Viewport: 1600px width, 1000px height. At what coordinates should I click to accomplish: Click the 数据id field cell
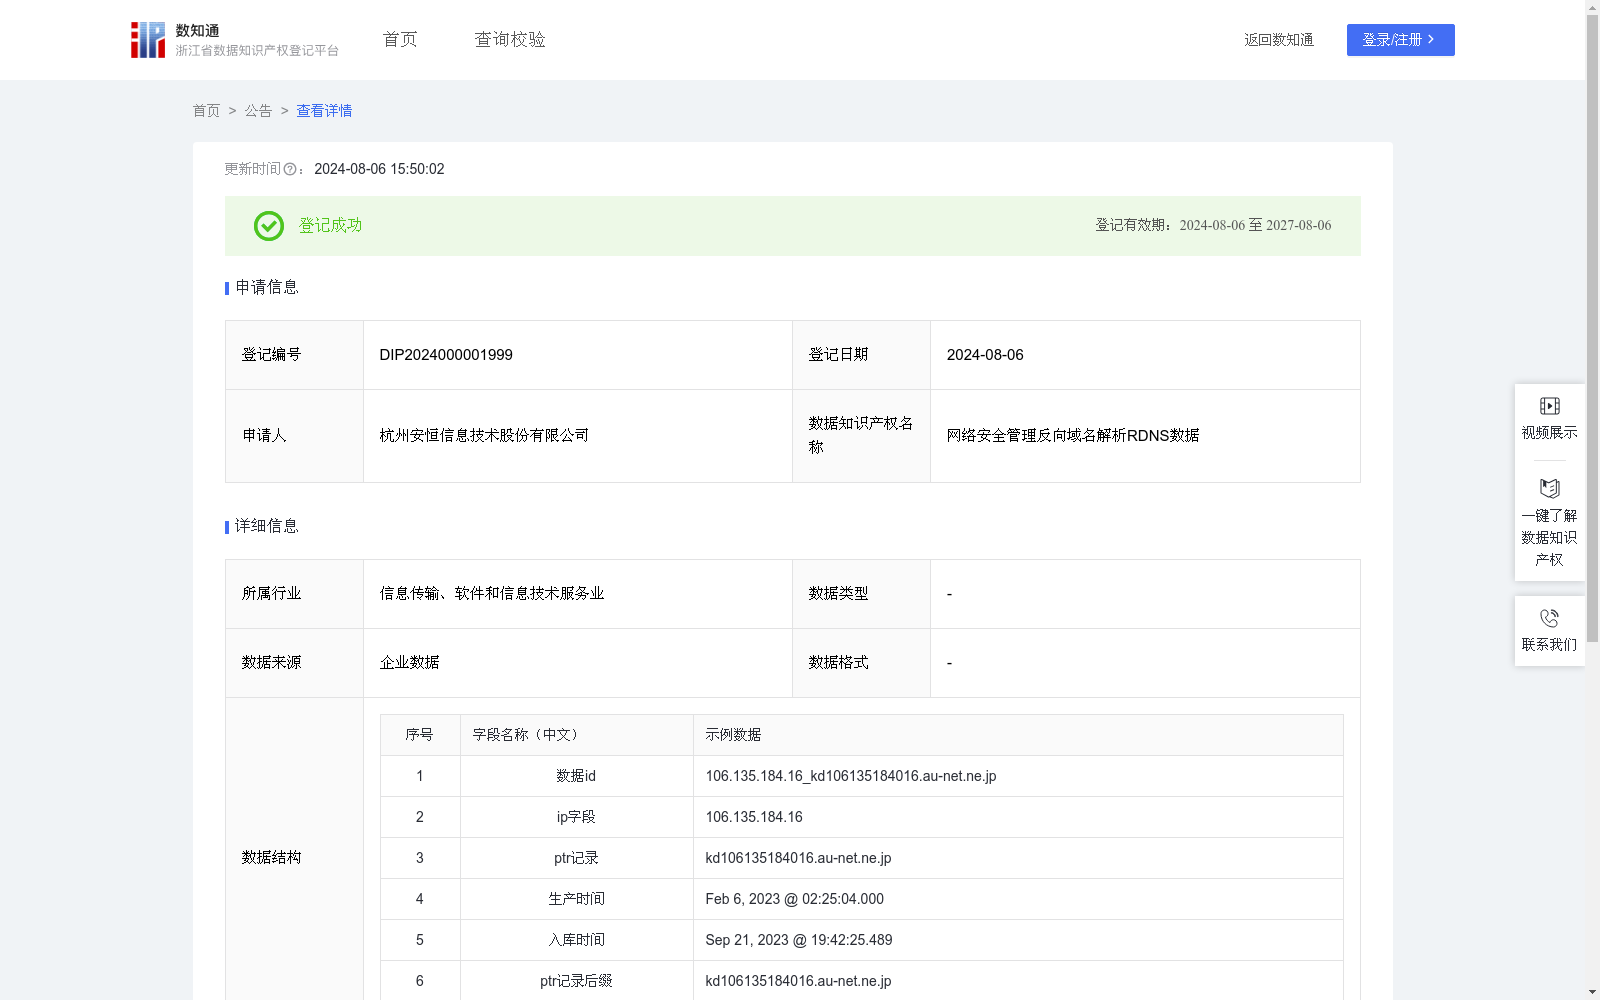(576, 776)
